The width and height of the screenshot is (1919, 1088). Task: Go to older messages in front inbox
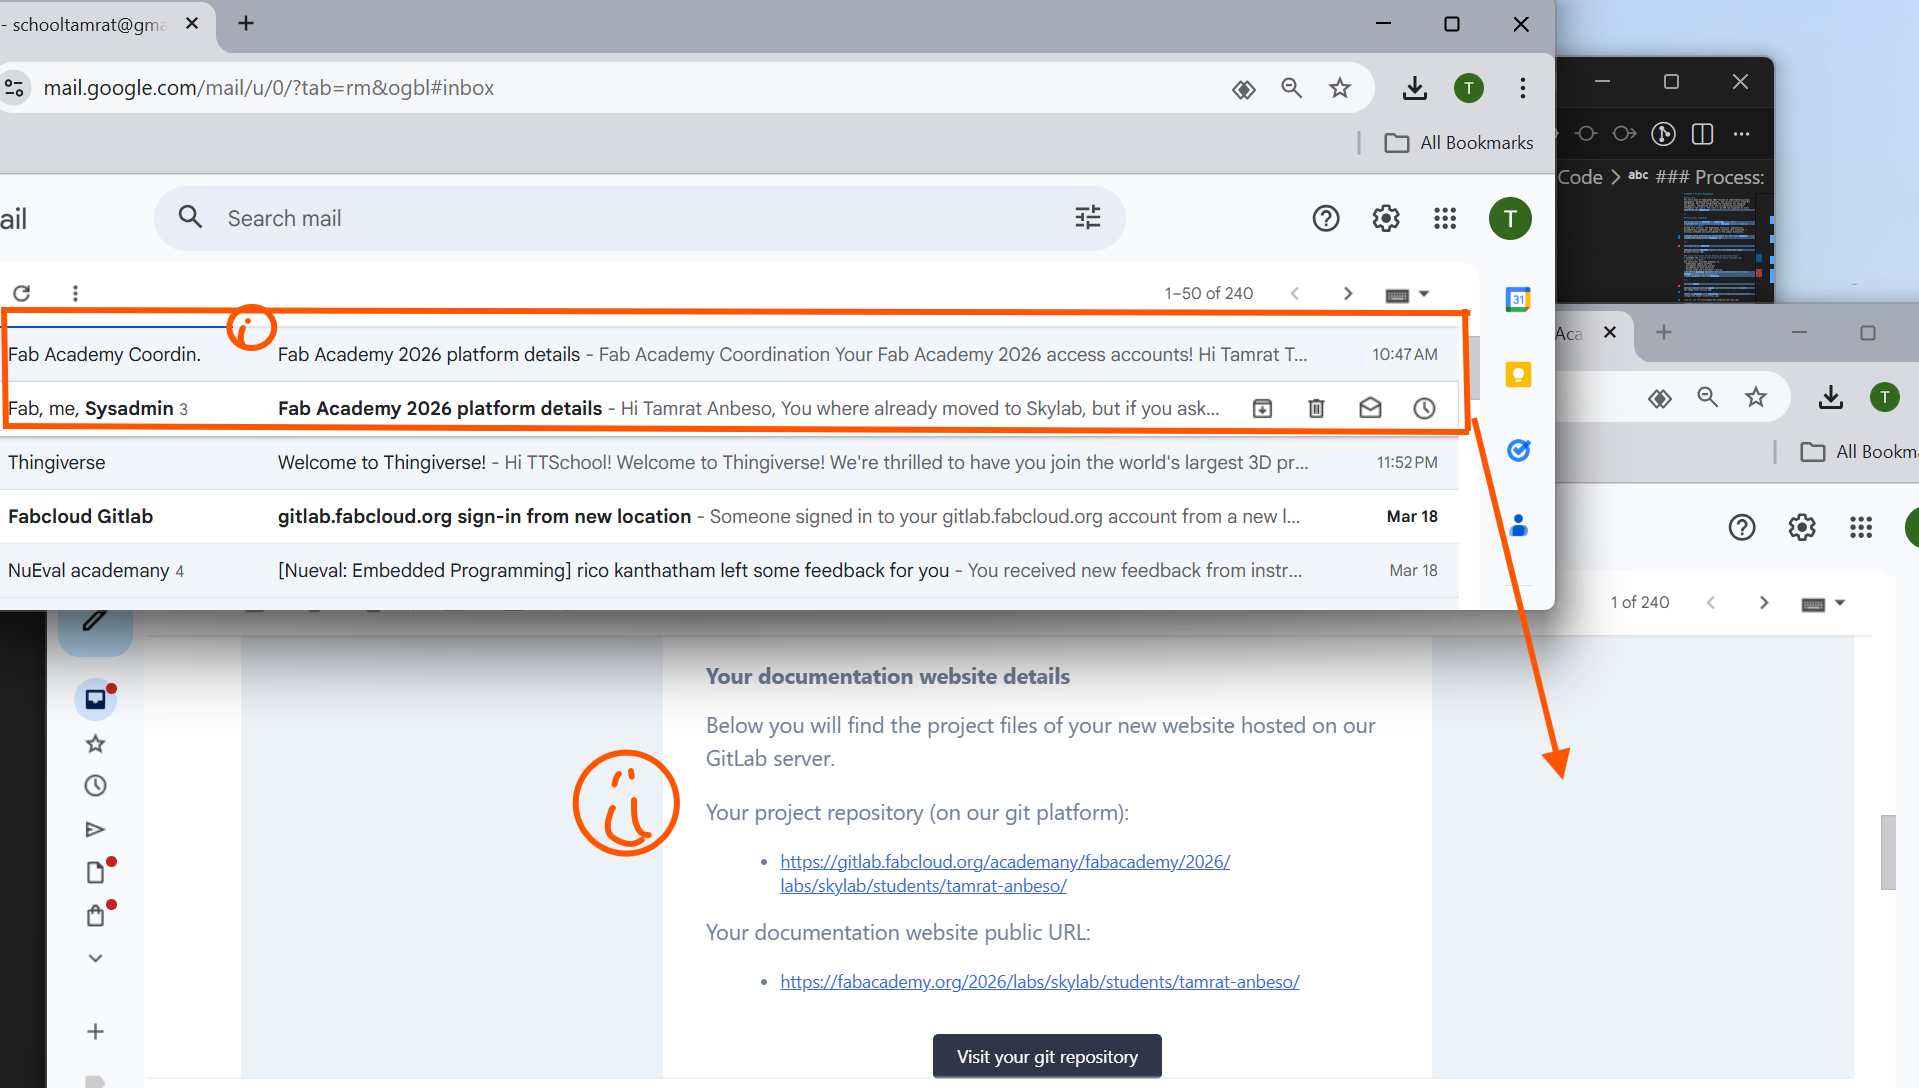click(x=1348, y=293)
